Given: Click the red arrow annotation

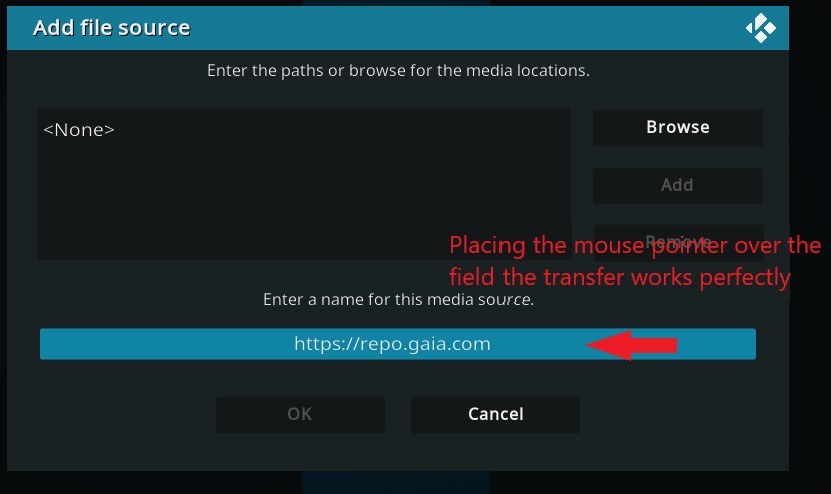Looking at the screenshot, I should click(632, 345).
